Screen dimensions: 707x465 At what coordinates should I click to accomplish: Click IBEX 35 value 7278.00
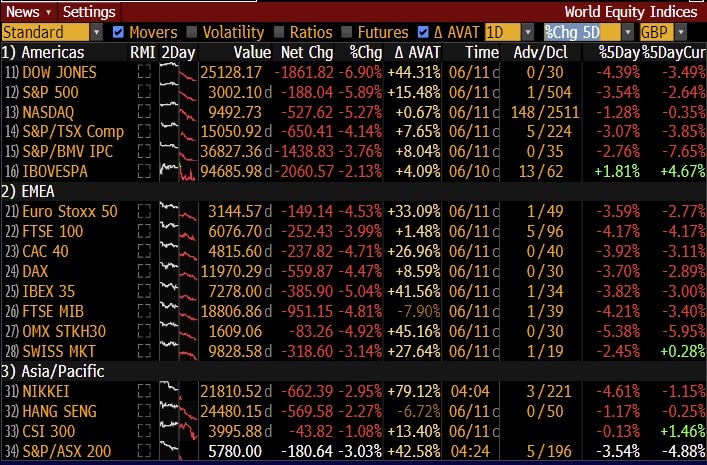tap(235, 291)
